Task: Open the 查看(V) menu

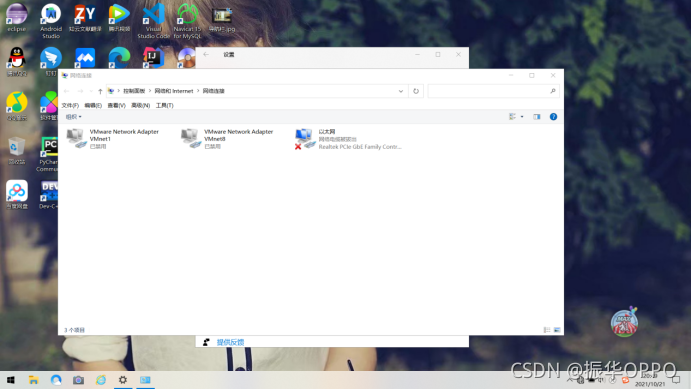Action: (117, 106)
